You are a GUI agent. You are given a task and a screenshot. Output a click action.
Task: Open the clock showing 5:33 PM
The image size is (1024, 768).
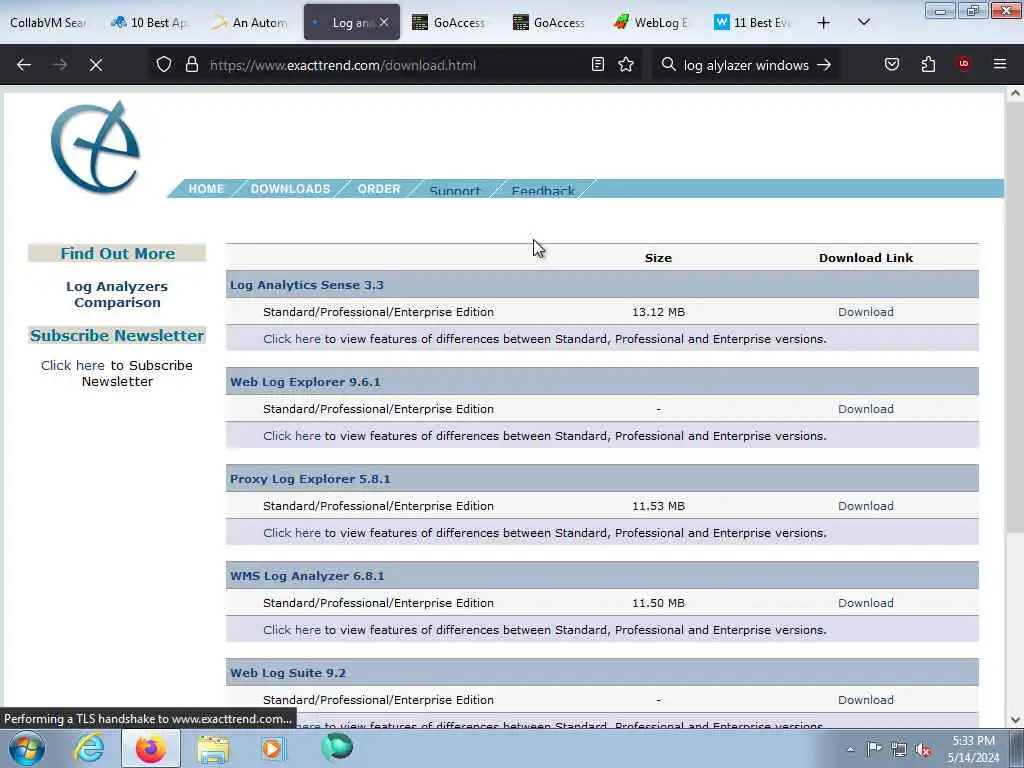973,749
